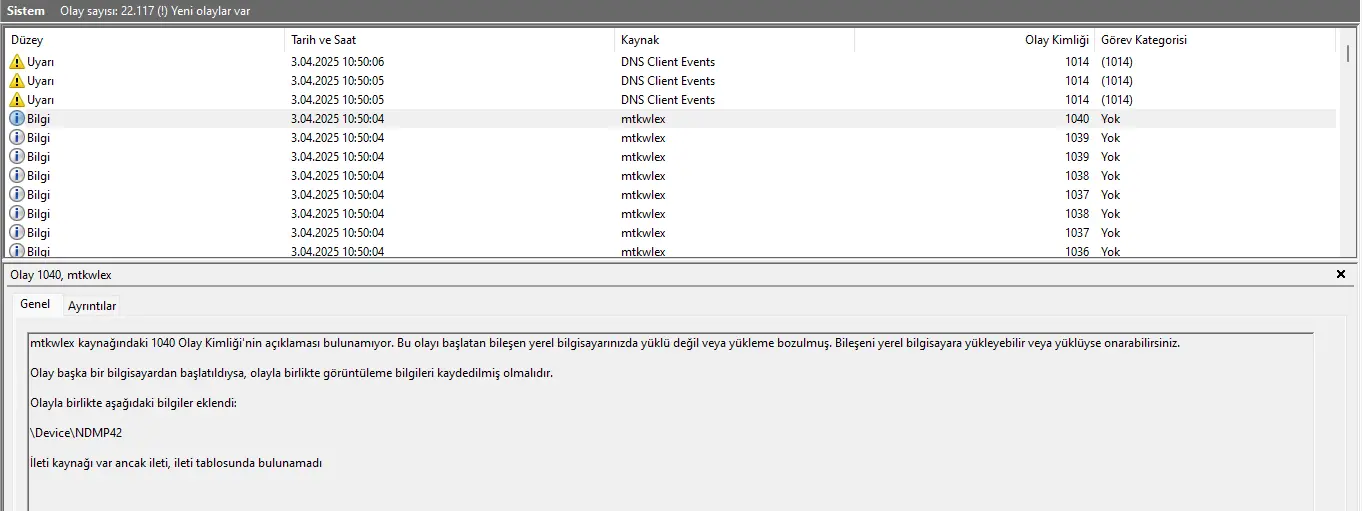The height and width of the screenshot is (511, 1362).
Task: Close the Olay 1040 details pane
Action: (x=1341, y=274)
